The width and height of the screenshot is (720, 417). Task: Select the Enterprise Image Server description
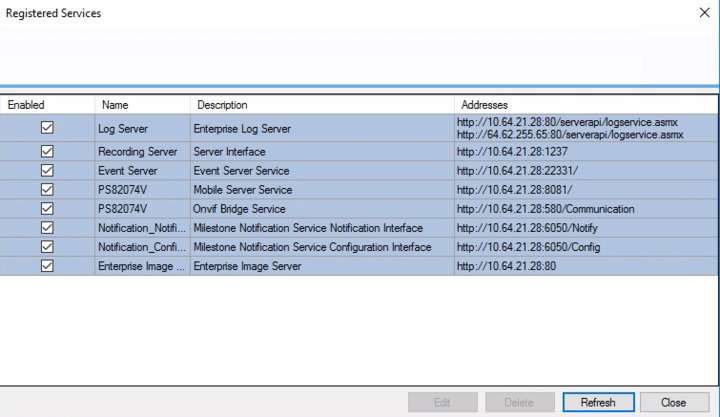point(247,266)
